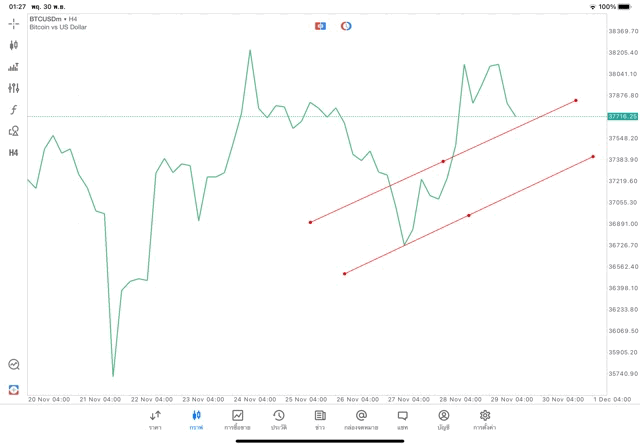Switch to the ราคา (Quotes) tab
The image size is (640, 447).
[x=155, y=419]
